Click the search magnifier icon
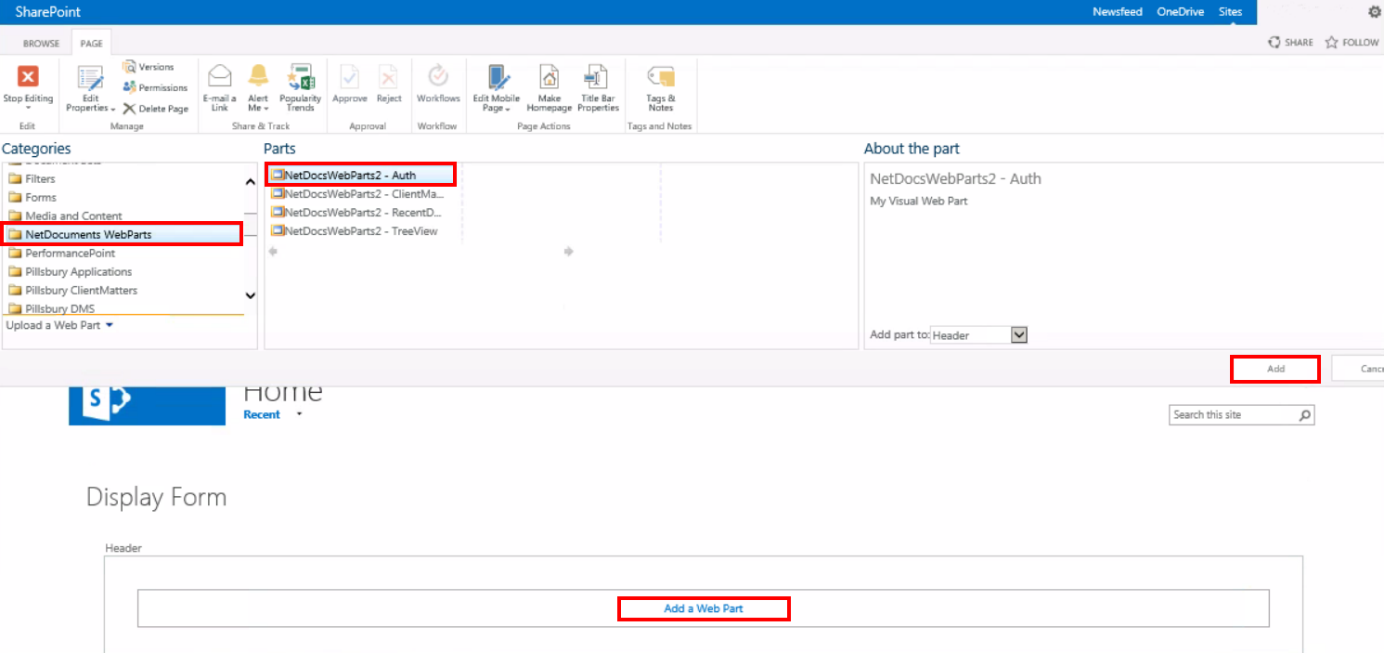Screen dimensions: 1384x653 [x=1304, y=415]
